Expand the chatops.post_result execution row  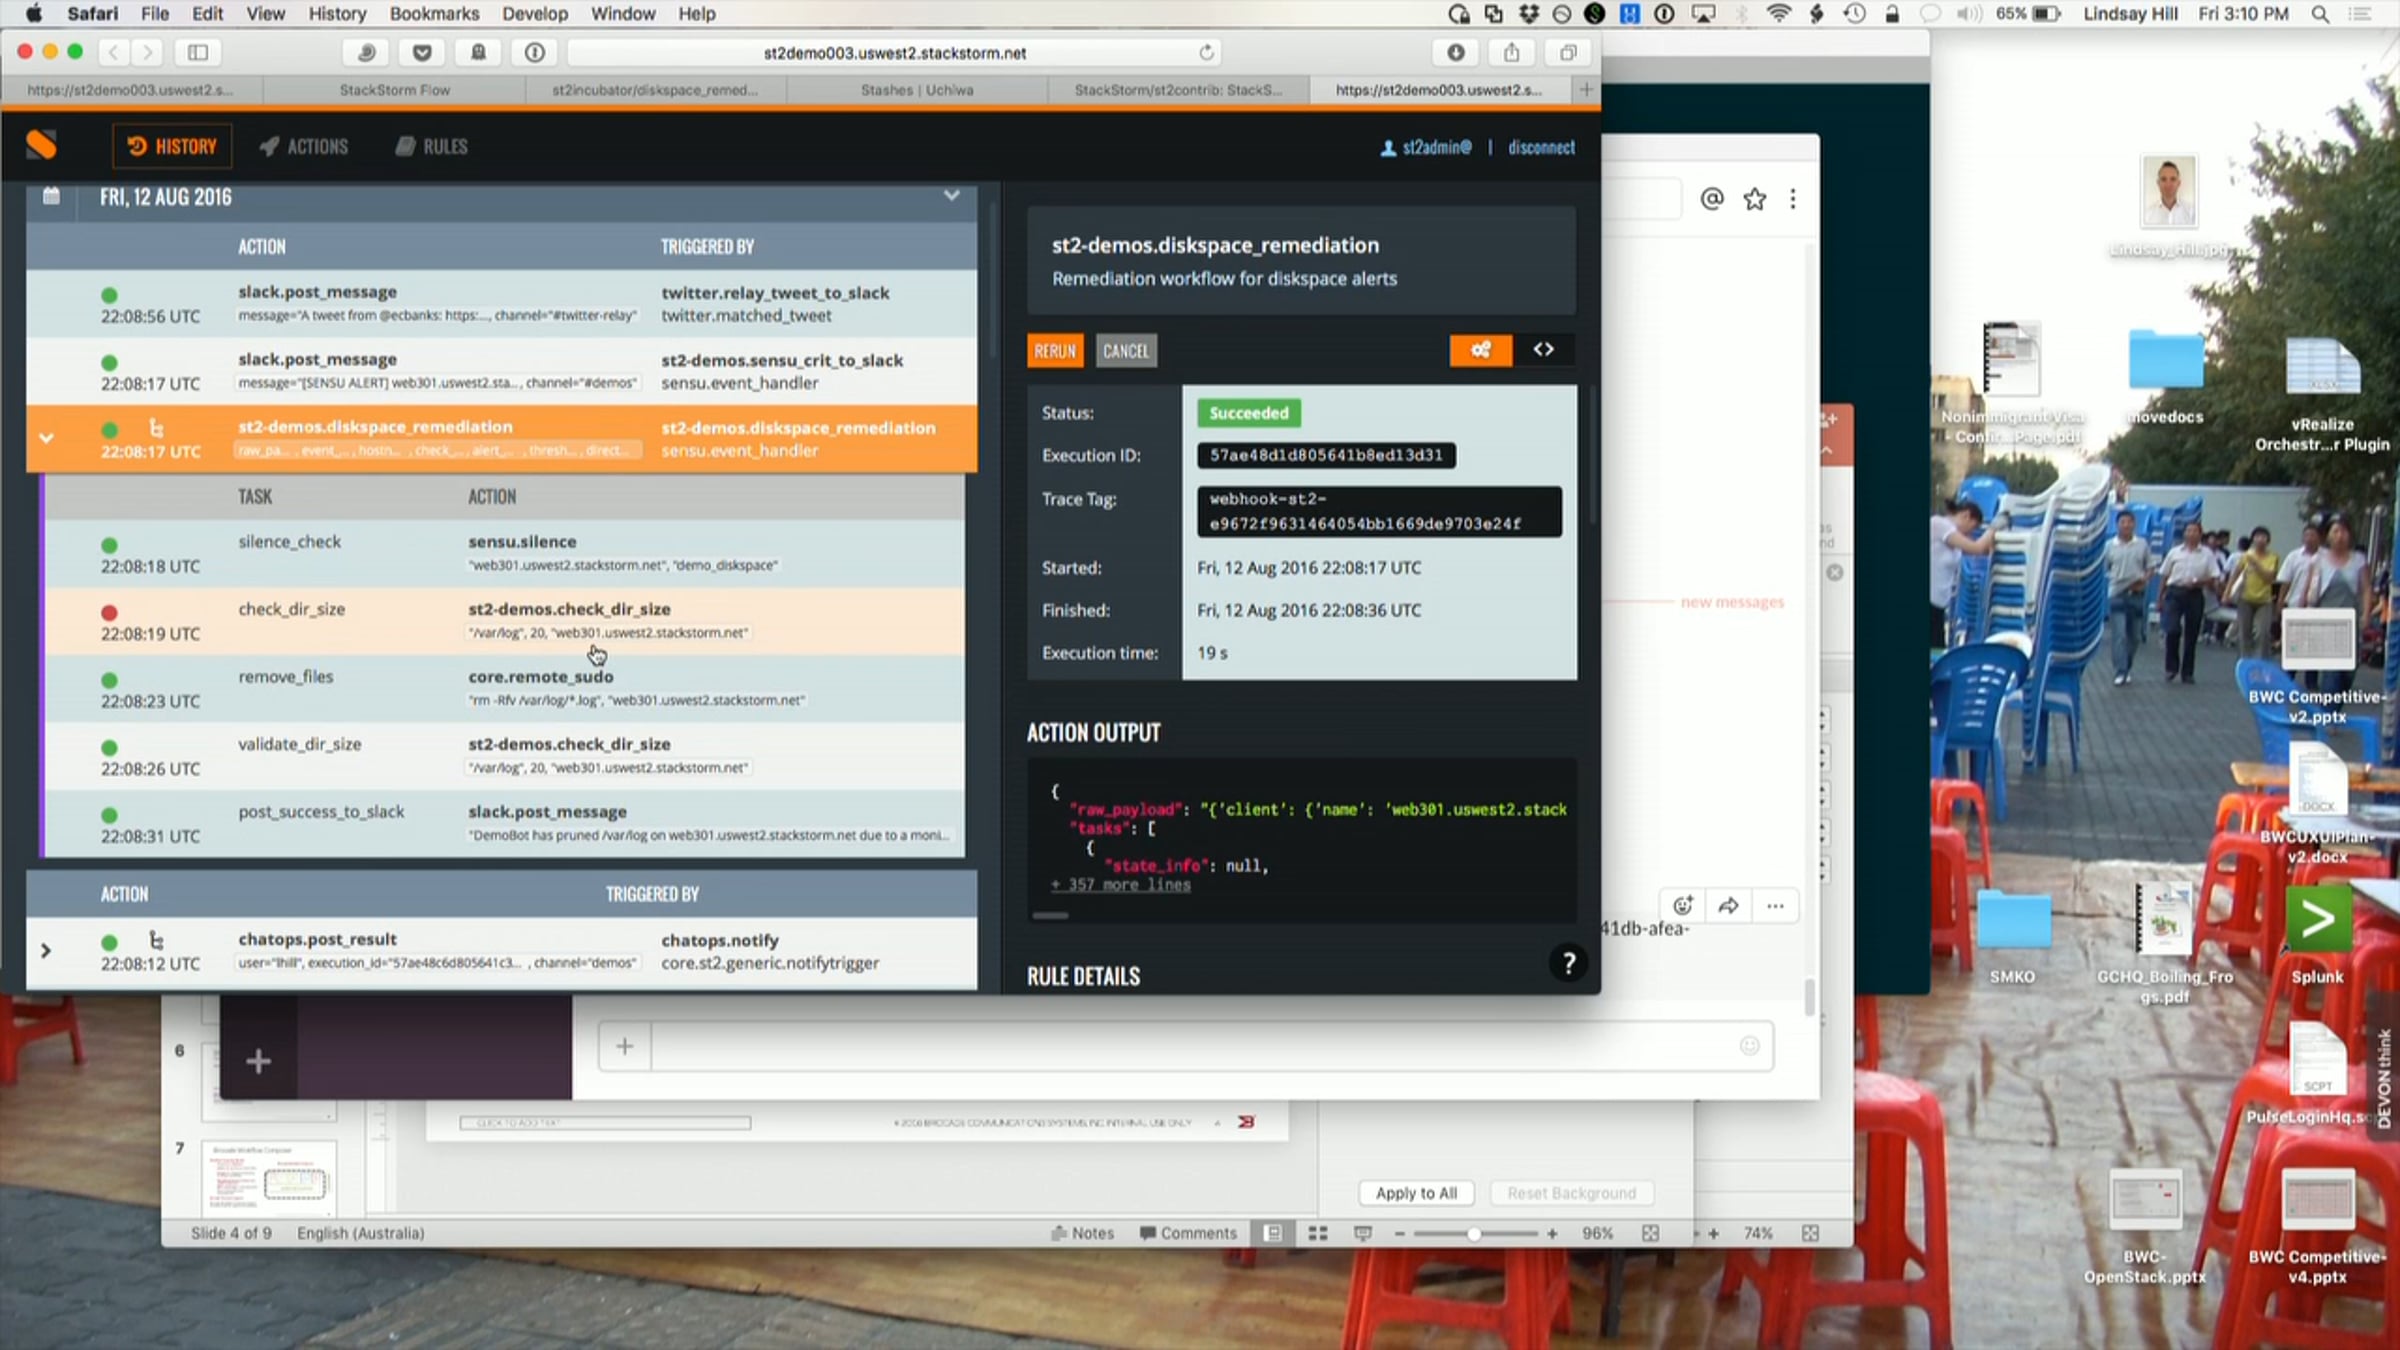46,951
